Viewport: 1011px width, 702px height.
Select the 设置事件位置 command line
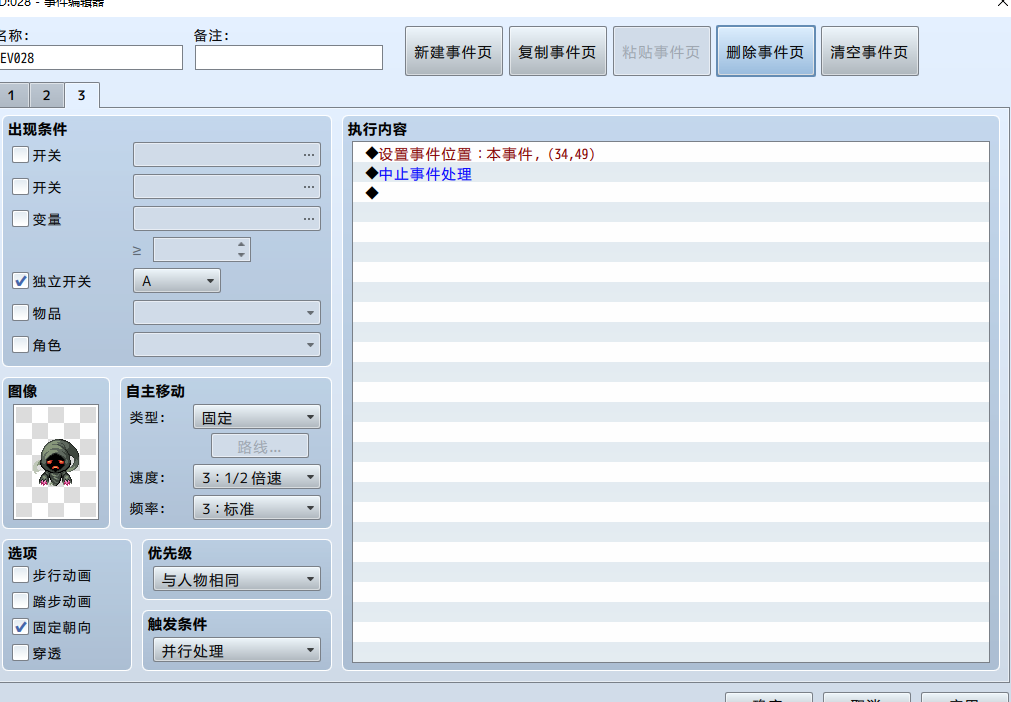(671, 154)
